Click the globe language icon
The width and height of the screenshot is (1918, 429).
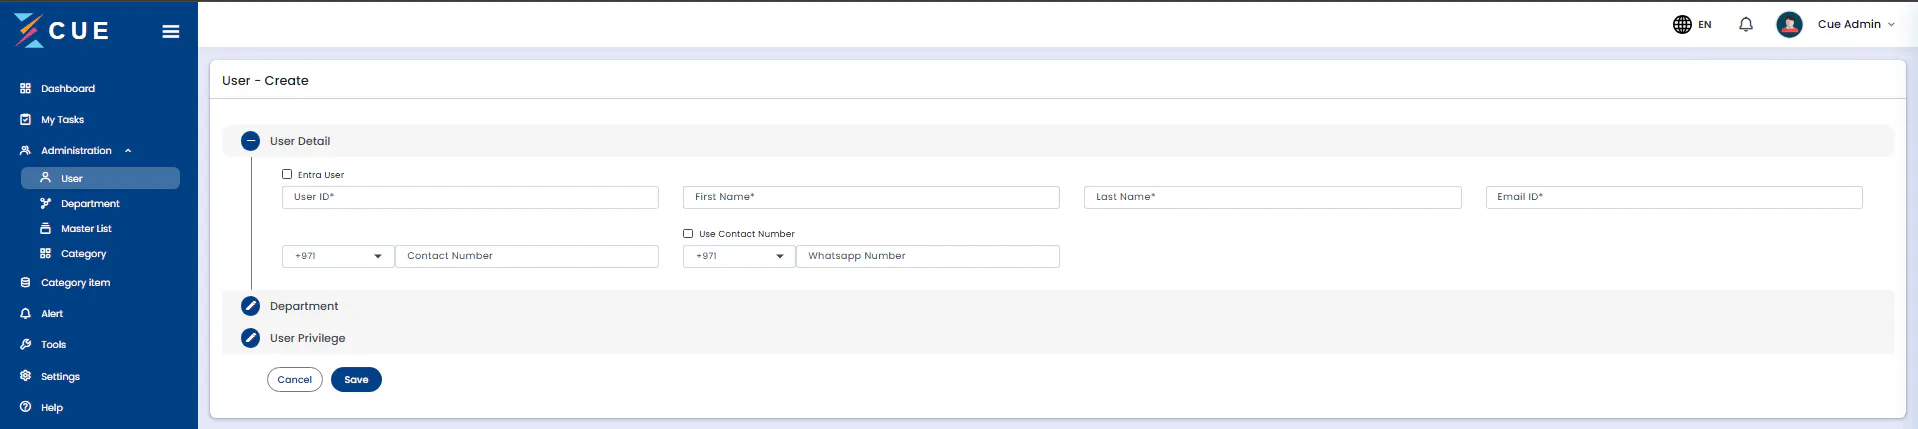(1682, 24)
